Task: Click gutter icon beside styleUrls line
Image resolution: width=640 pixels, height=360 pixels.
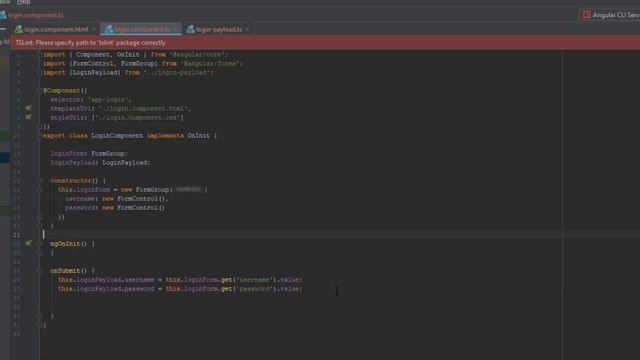Action: click(x=28, y=117)
